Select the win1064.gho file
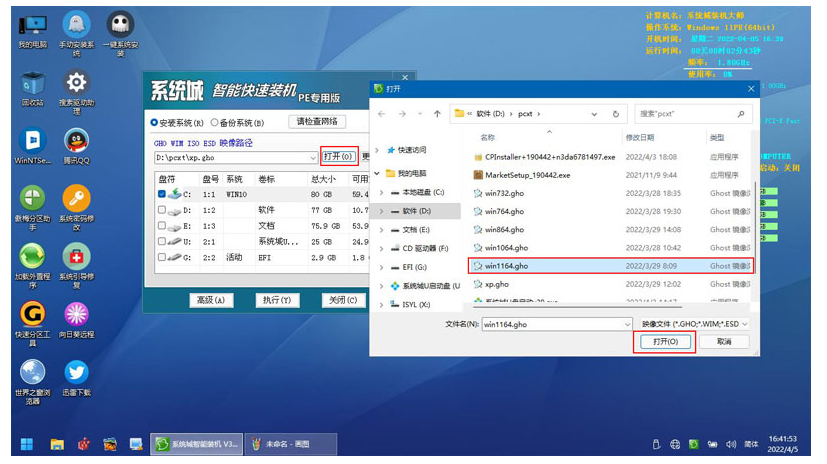Viewport: 827px width, 464px height. click(506, 247)
